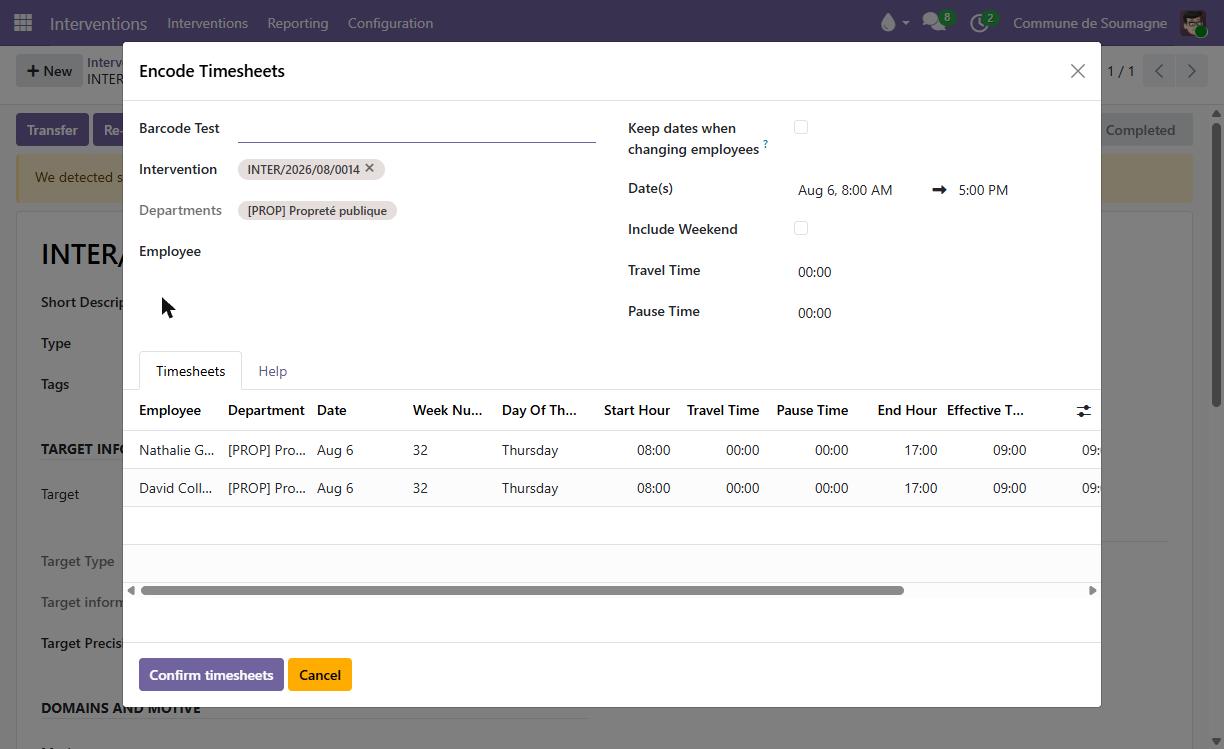Remove the INTER/2026/08/0014 tag
This screenshot has width=1224, height=749.
[x=369, y=168]
